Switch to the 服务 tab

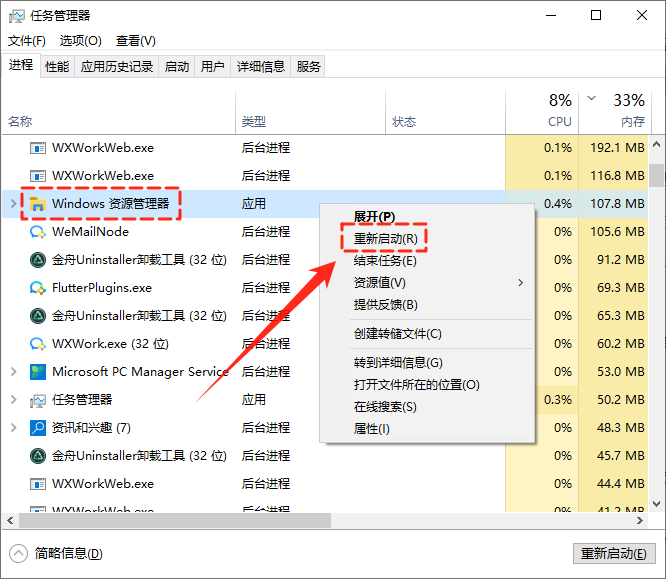click(x=308, y=67)
